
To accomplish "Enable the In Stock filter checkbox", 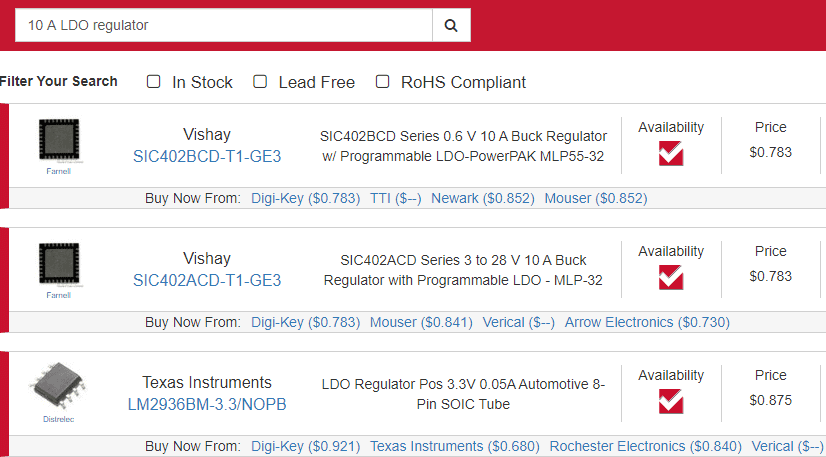I will point(153,82).
